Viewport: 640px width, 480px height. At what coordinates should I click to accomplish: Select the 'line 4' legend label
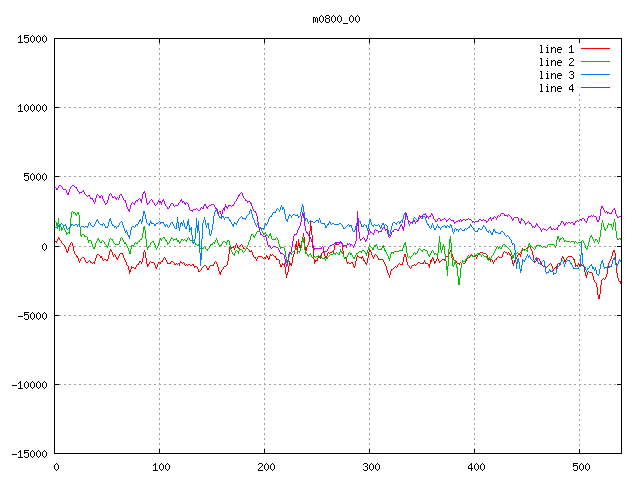click(556, 88)
